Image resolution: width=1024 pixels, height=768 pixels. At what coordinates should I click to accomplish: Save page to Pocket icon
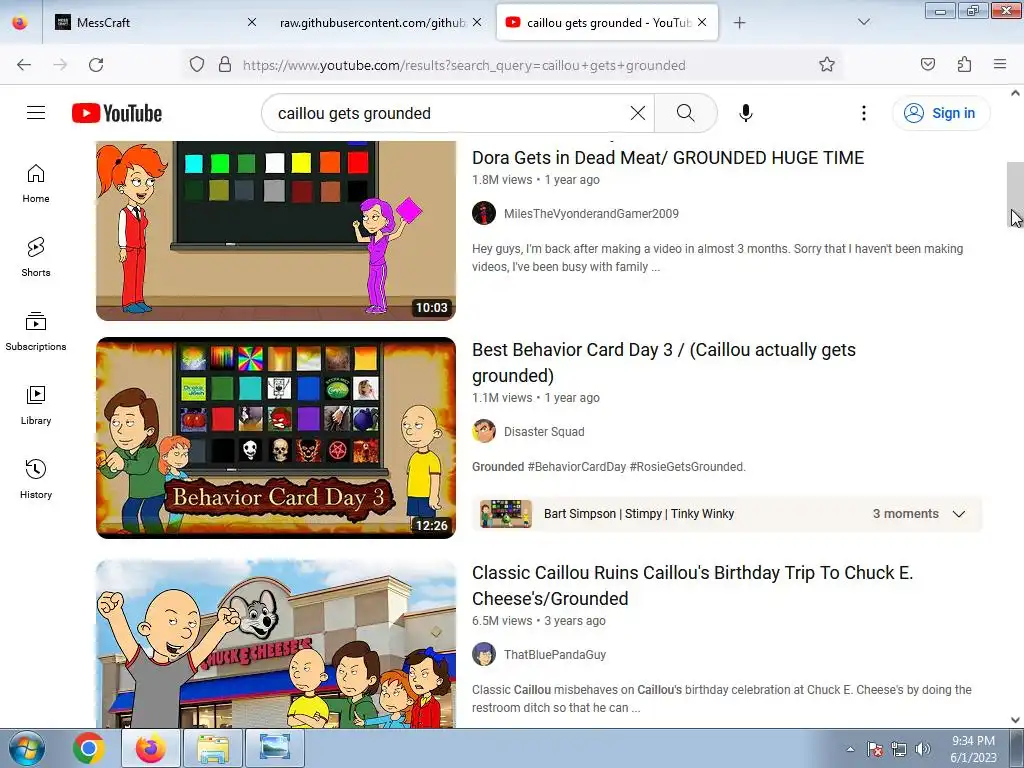tap(927, 65)
